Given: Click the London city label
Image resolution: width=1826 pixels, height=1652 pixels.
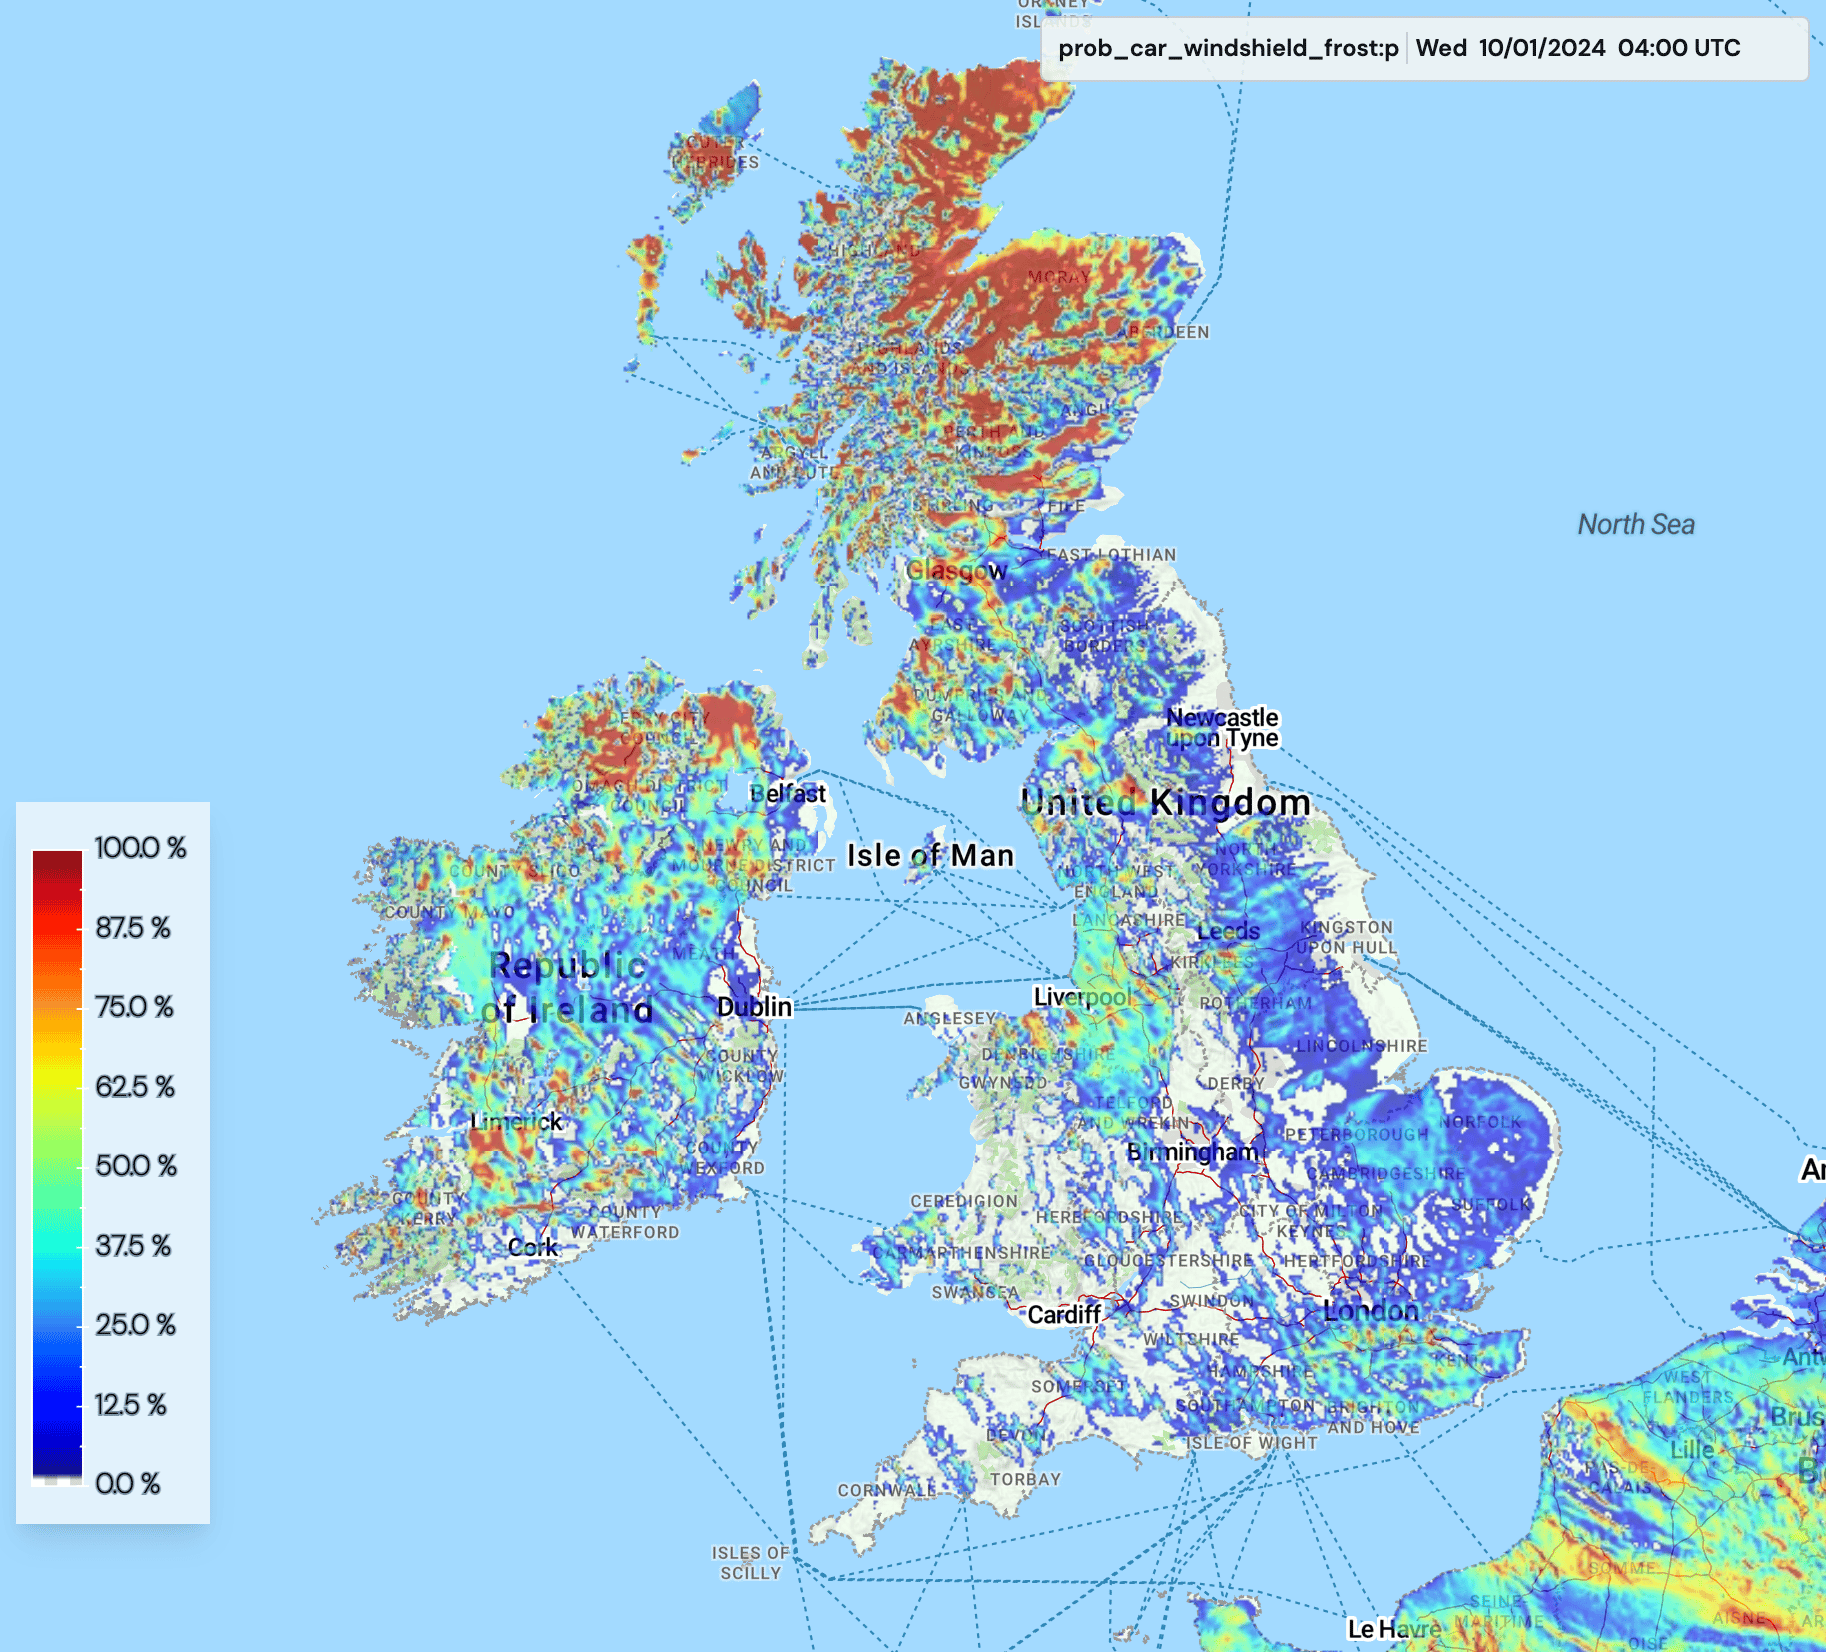Looking at the screenshot, I should (x=1371, y=1311).
